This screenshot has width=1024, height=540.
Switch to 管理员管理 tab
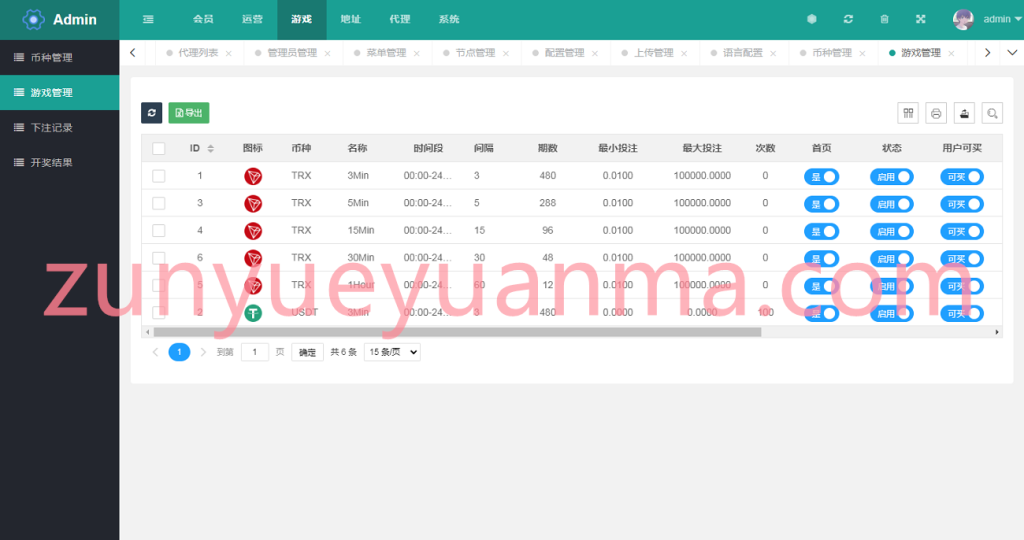coord(292,53)
